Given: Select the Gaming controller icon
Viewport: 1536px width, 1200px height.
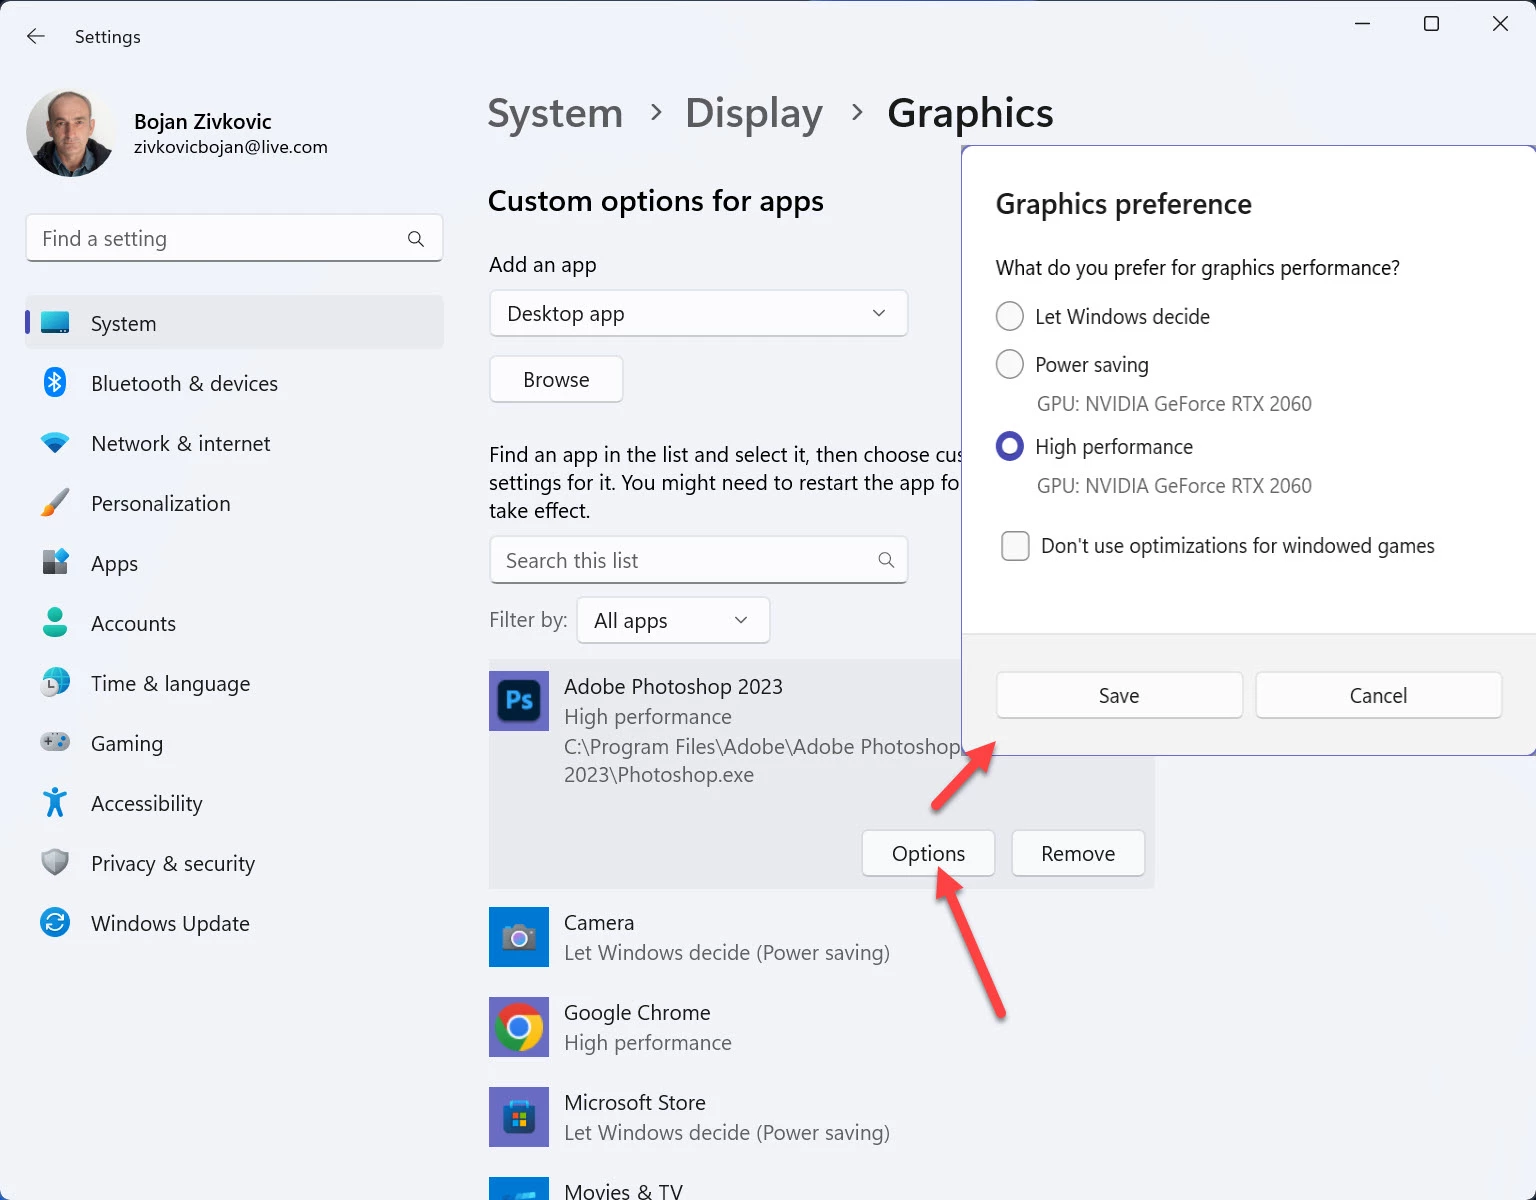Looking at the screenshot, I should point(55,742).
